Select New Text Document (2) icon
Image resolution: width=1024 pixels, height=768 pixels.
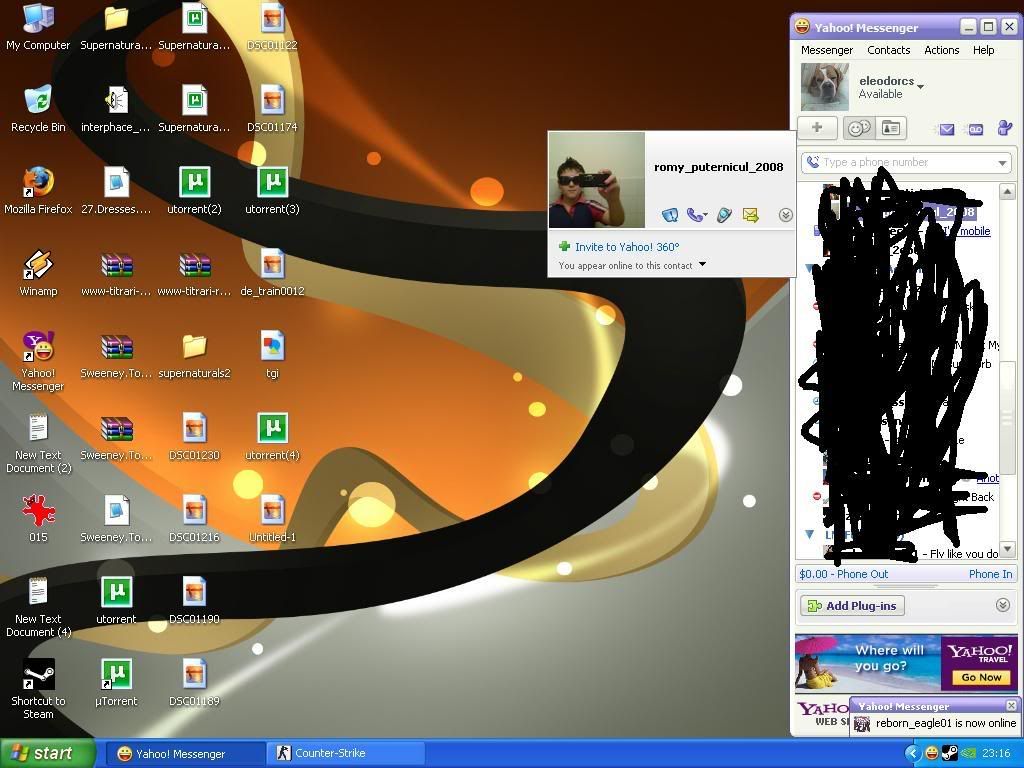point(38,443)
